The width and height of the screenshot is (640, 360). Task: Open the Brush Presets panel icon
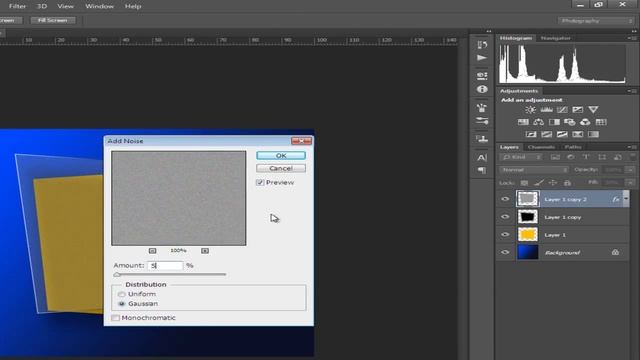click(x=482, y=121)
